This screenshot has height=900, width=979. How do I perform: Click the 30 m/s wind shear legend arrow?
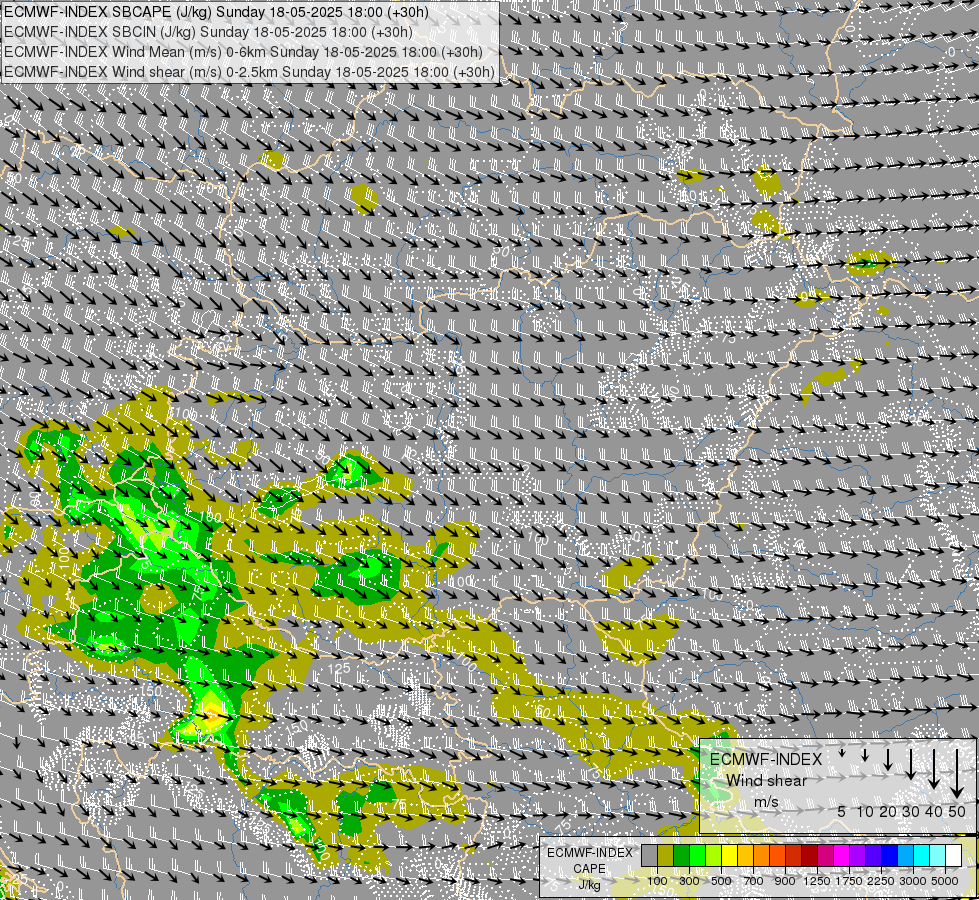click(x=911, y=764)
